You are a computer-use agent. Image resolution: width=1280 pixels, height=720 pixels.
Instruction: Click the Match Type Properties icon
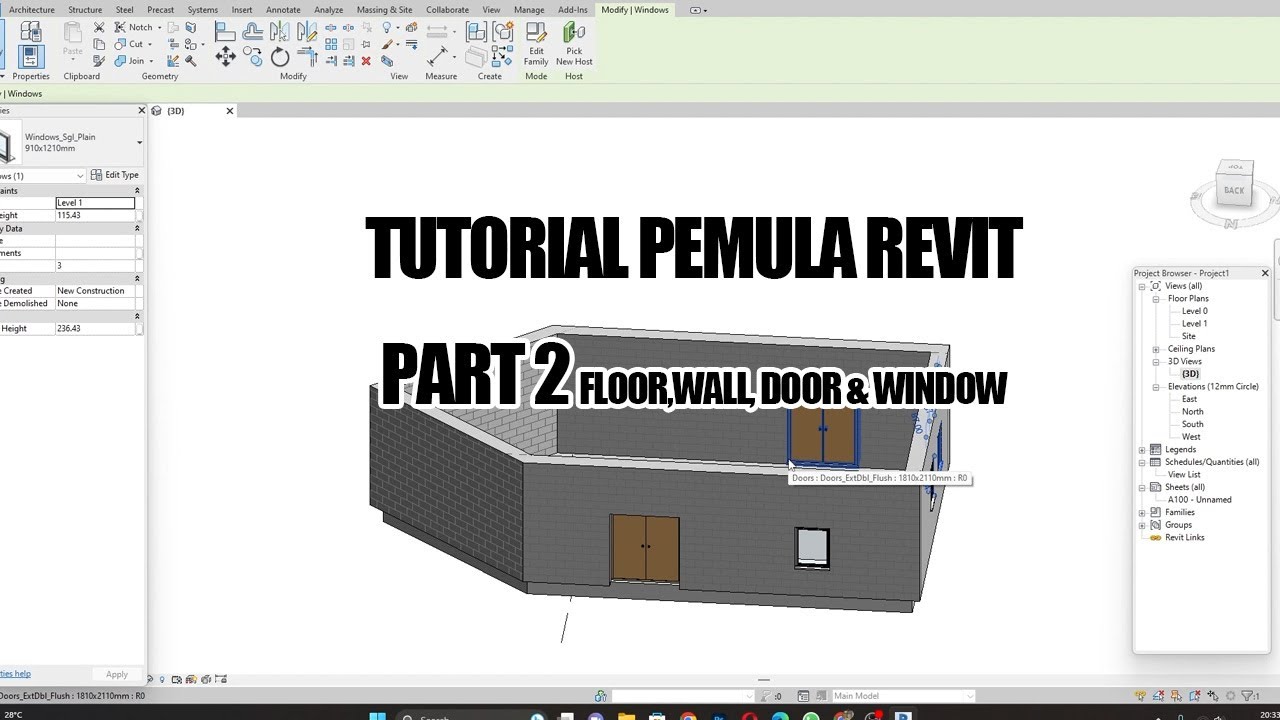[99, 61]
